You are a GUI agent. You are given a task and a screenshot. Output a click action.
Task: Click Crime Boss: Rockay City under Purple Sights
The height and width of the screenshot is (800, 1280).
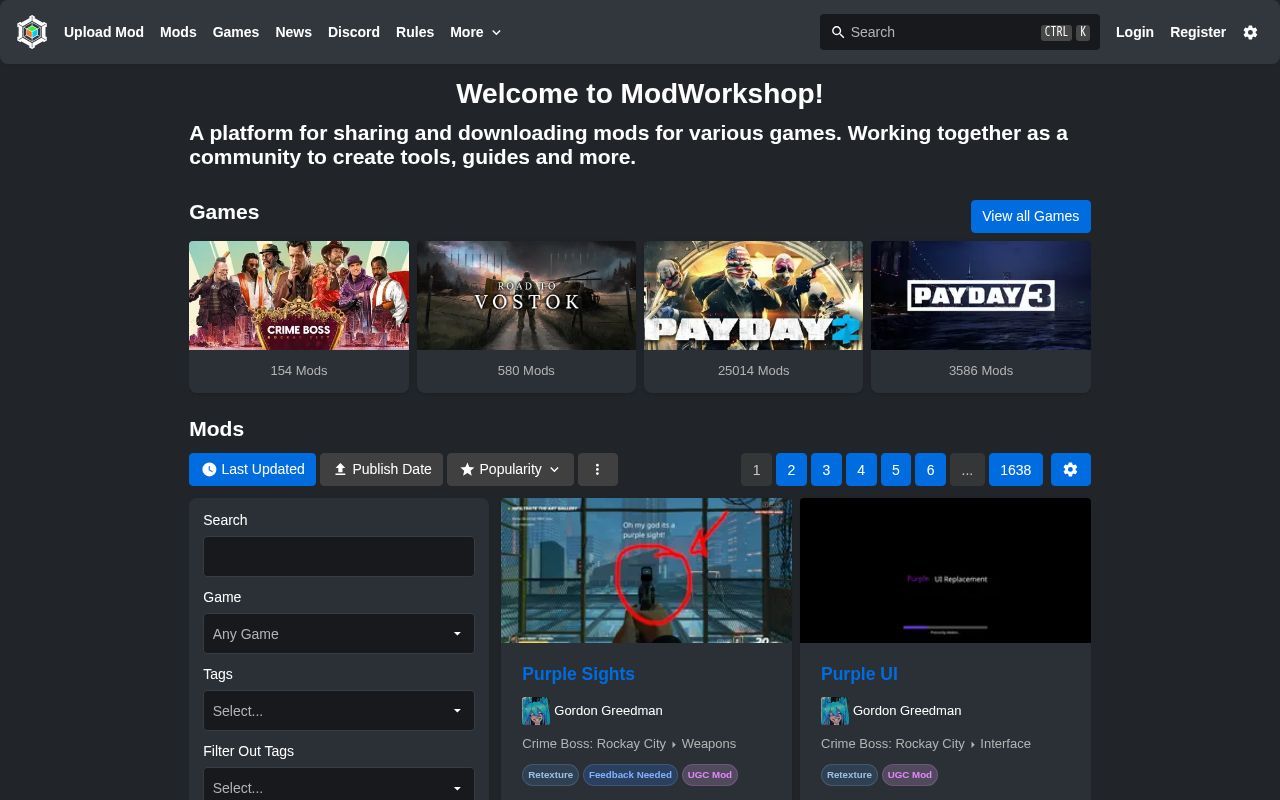pos(594,744)
